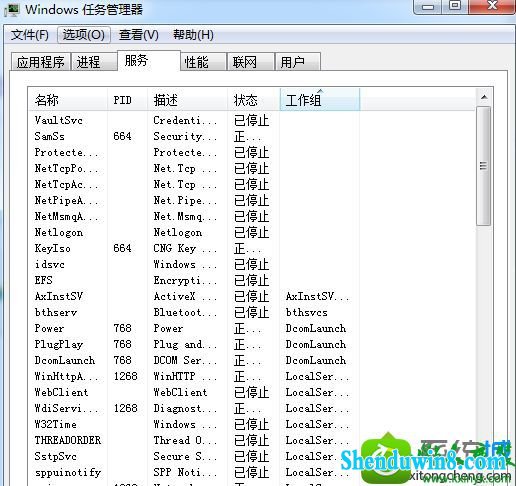Click the Net.Pipe... description cell
516x486 pixels.
(x=185, y=200)
